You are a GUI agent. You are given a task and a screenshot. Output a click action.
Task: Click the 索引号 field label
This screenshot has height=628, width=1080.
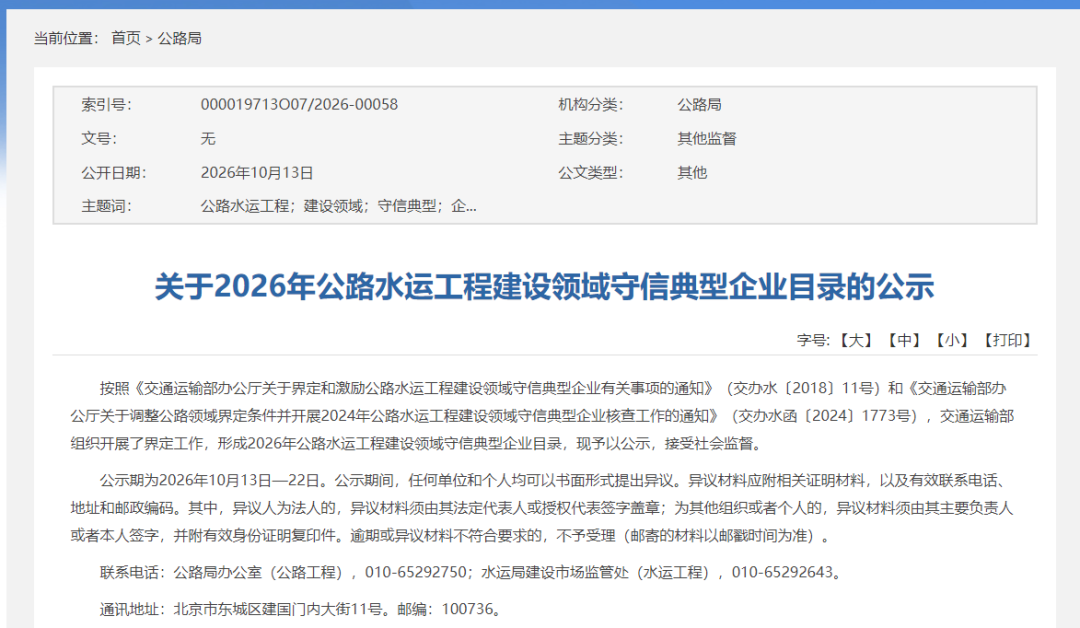[x=106, y=105]
